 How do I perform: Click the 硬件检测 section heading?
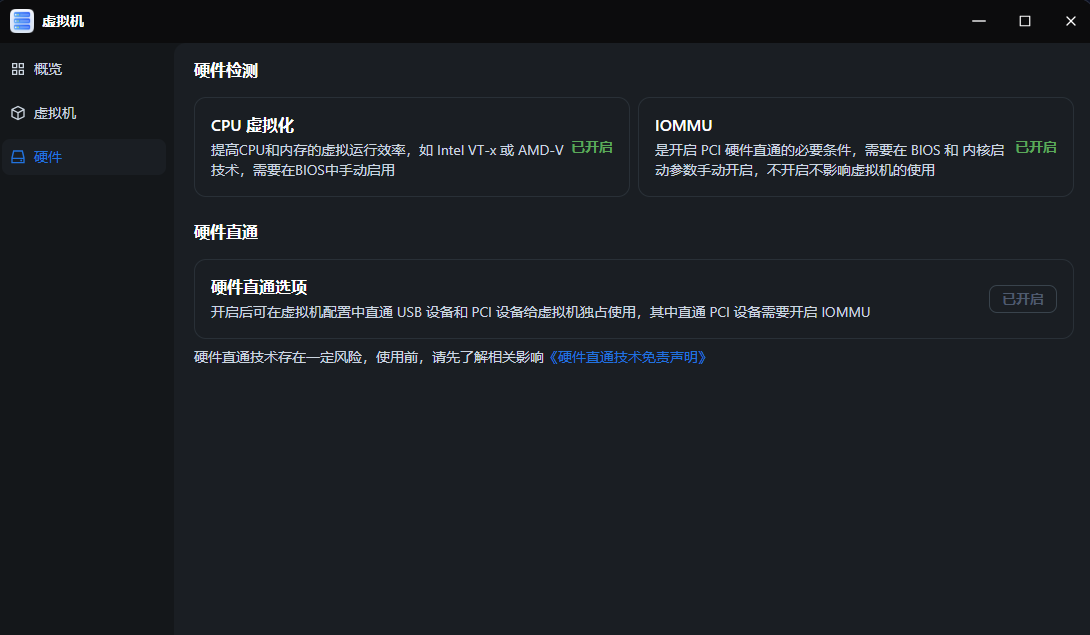[x=226, y=70]
